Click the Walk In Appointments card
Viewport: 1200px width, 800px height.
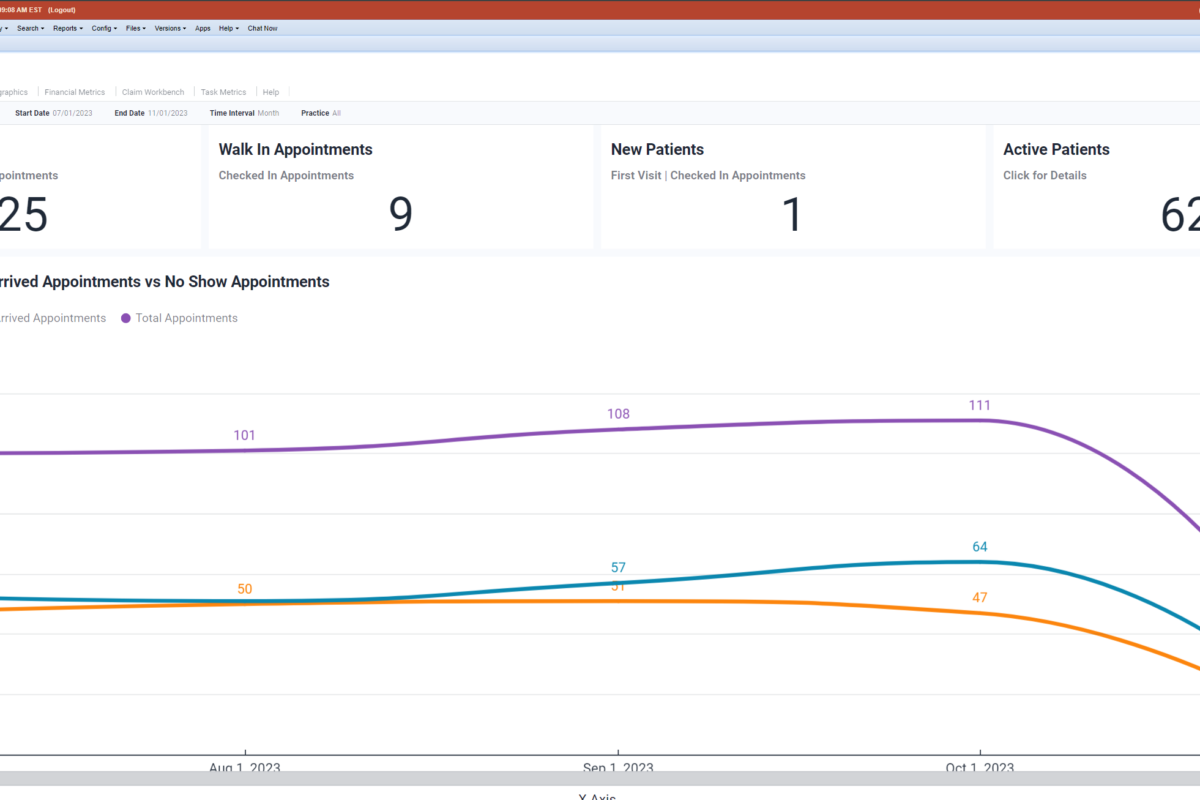coord(400,188)
